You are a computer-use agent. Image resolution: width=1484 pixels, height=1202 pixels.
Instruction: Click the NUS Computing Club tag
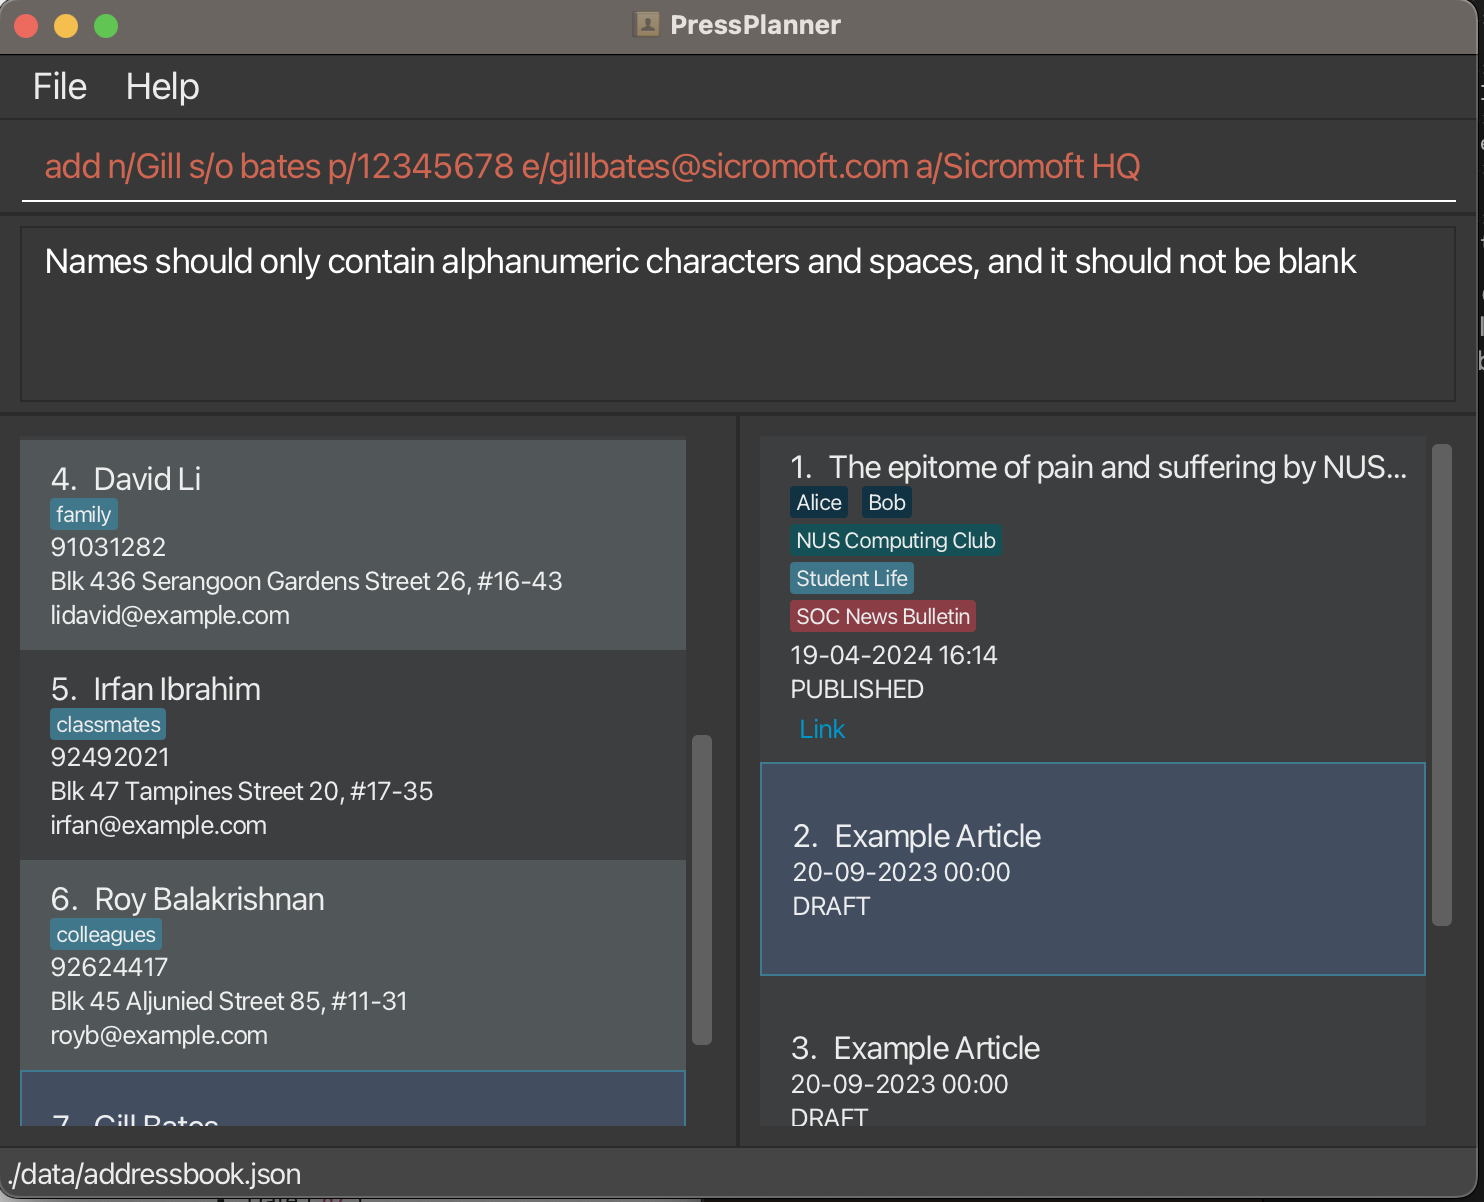(895, 540)
